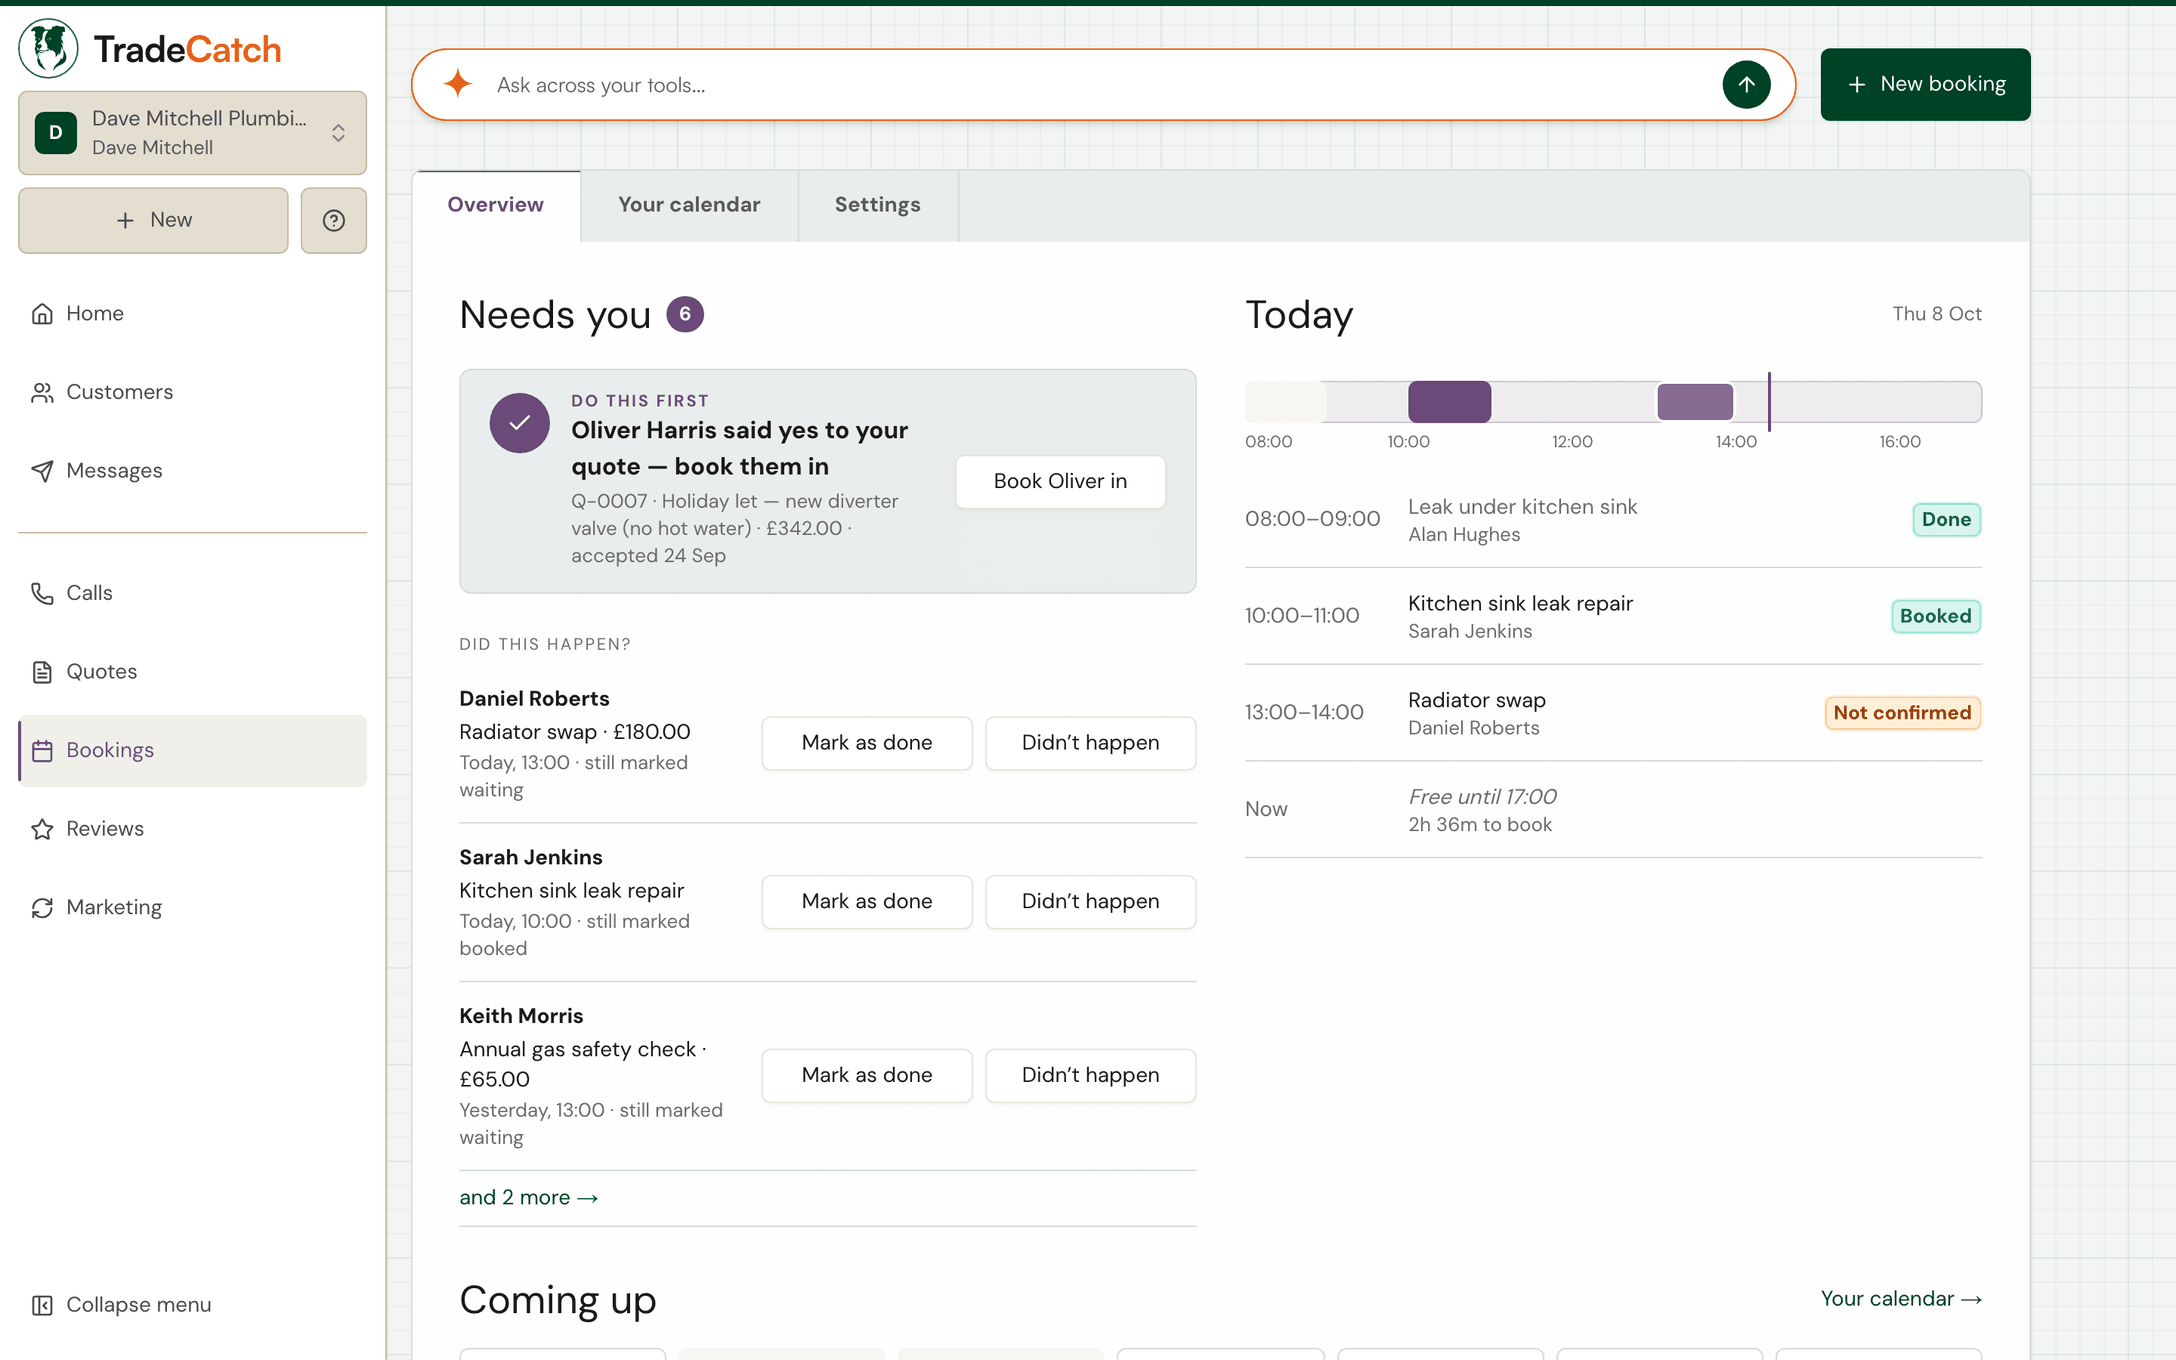2176x1360 pixels.
Task: Click the sidebar New button
Action: 153,220
